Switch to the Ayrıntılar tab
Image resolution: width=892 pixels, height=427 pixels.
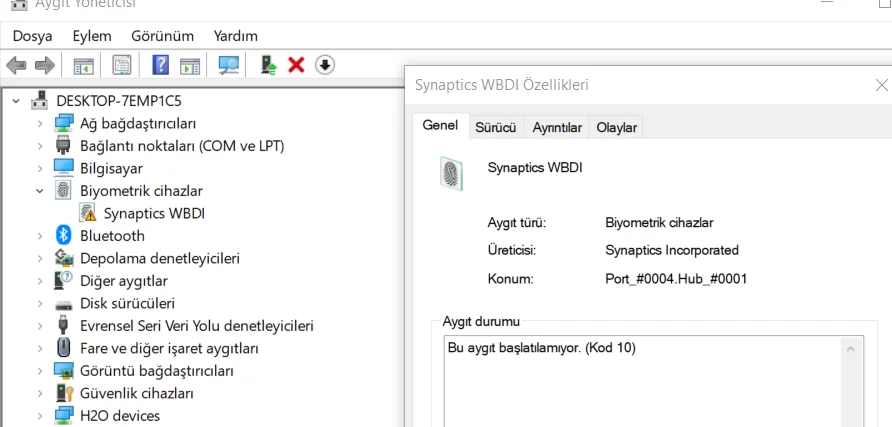coord(557,128)
